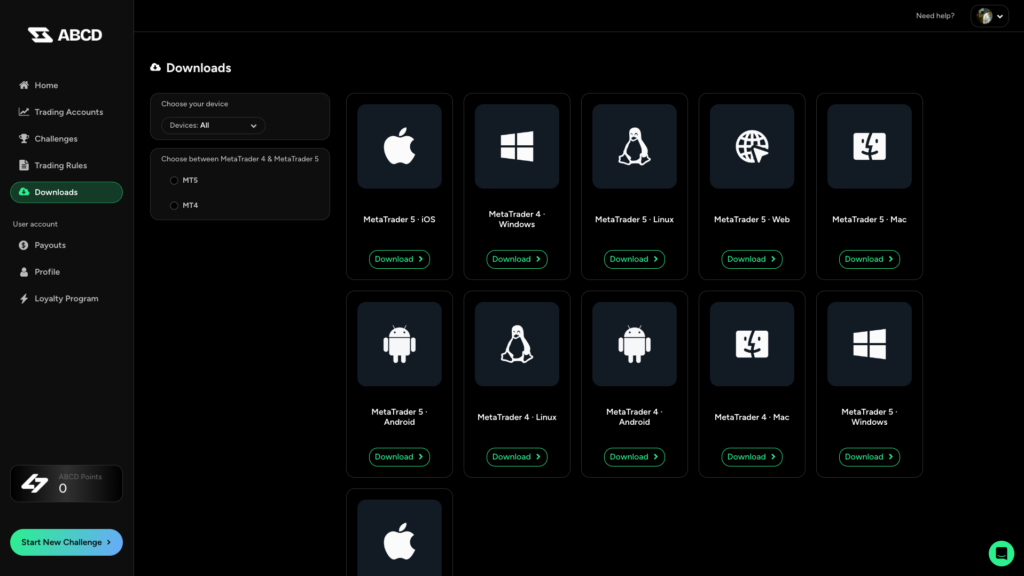This screenshot has height=576, width=1024.
Task: Click the Windows logo on MetaTrader 4 Windows card
Action: 517,147
